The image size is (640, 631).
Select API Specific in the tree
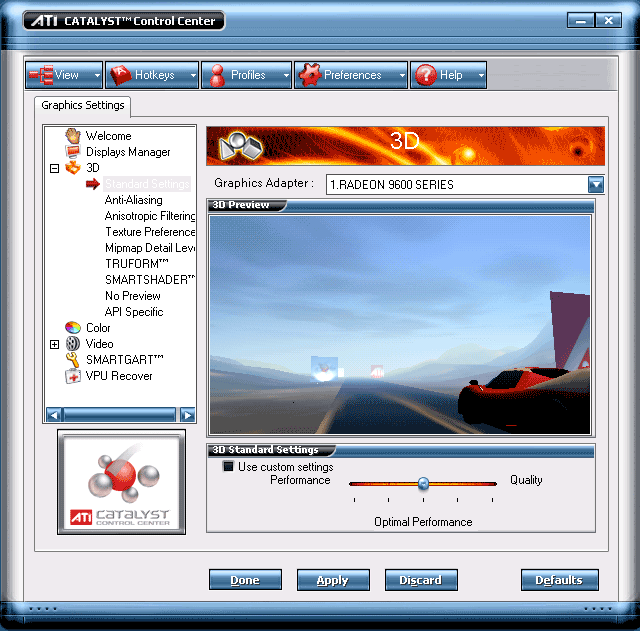pos(134,312)
